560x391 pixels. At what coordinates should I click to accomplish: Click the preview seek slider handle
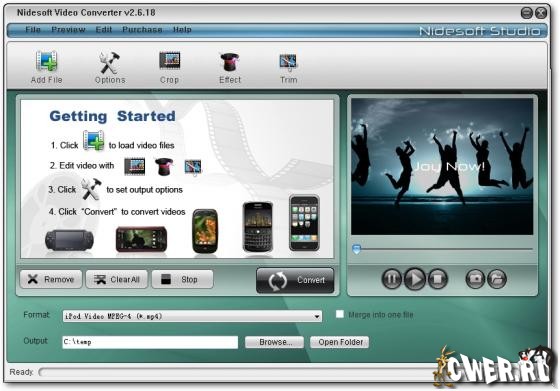click(x=356, y=249)
